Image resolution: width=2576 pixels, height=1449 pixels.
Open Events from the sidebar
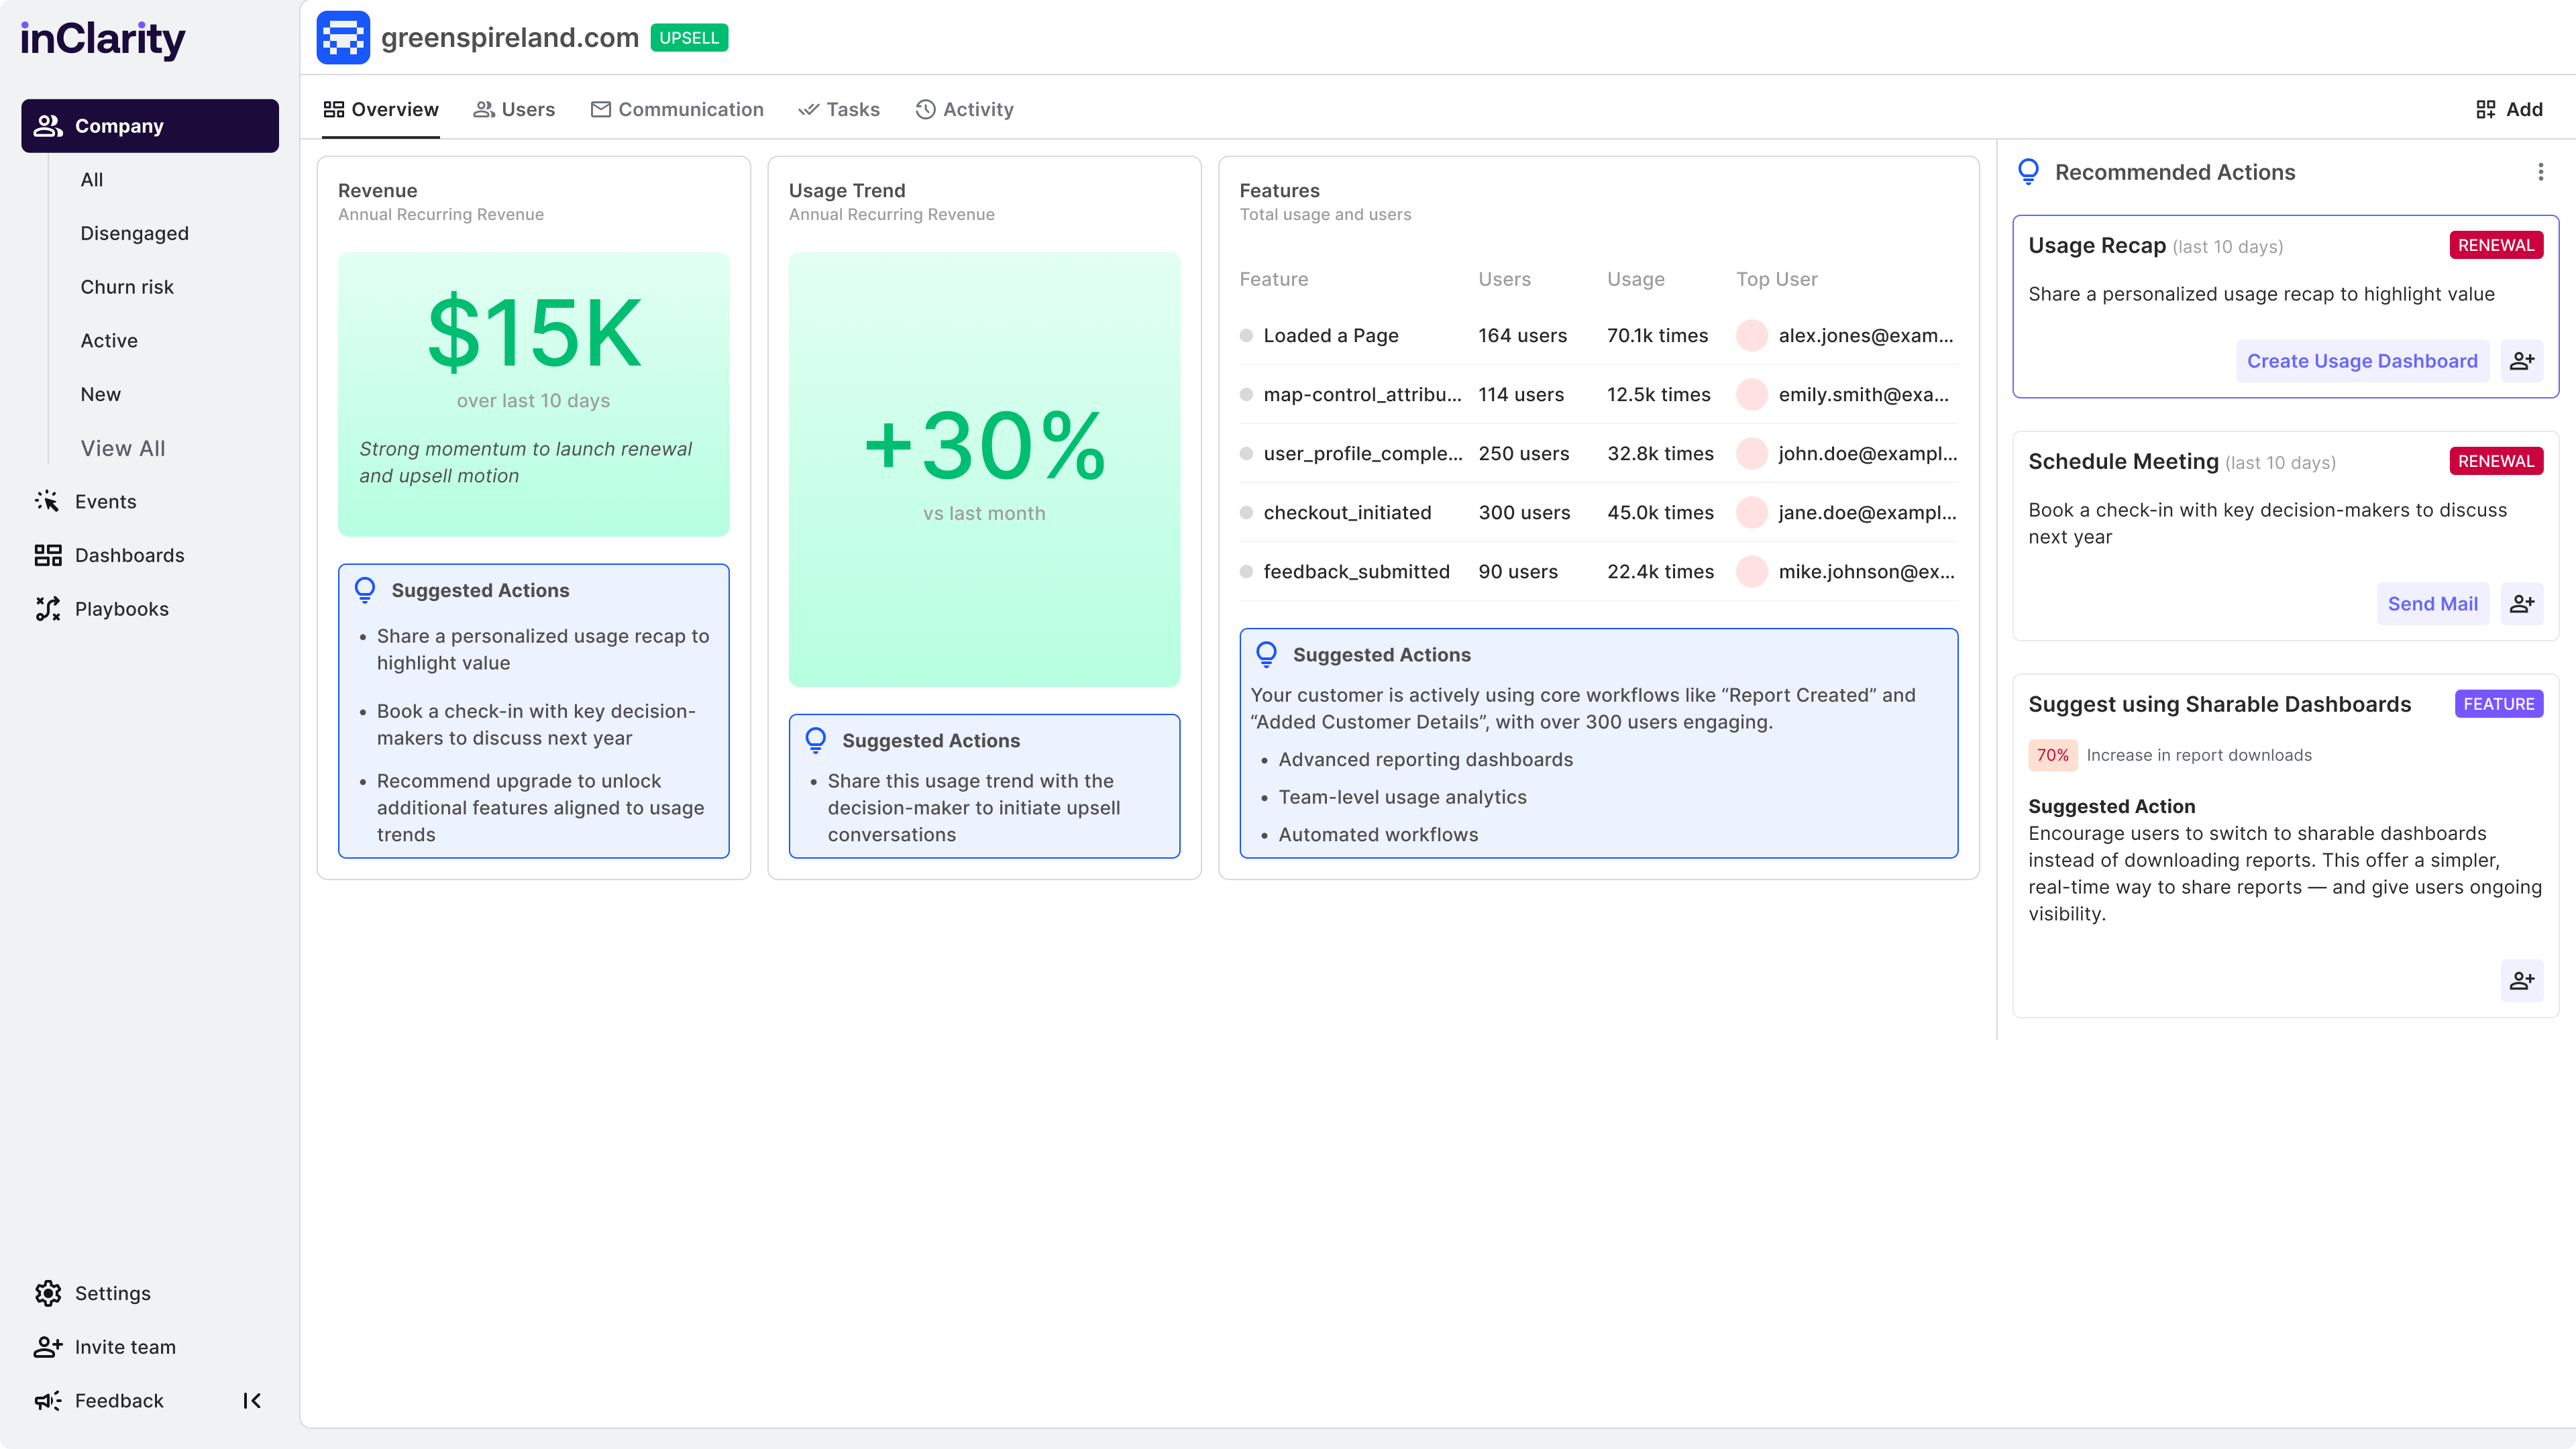[x=105, y=502]
